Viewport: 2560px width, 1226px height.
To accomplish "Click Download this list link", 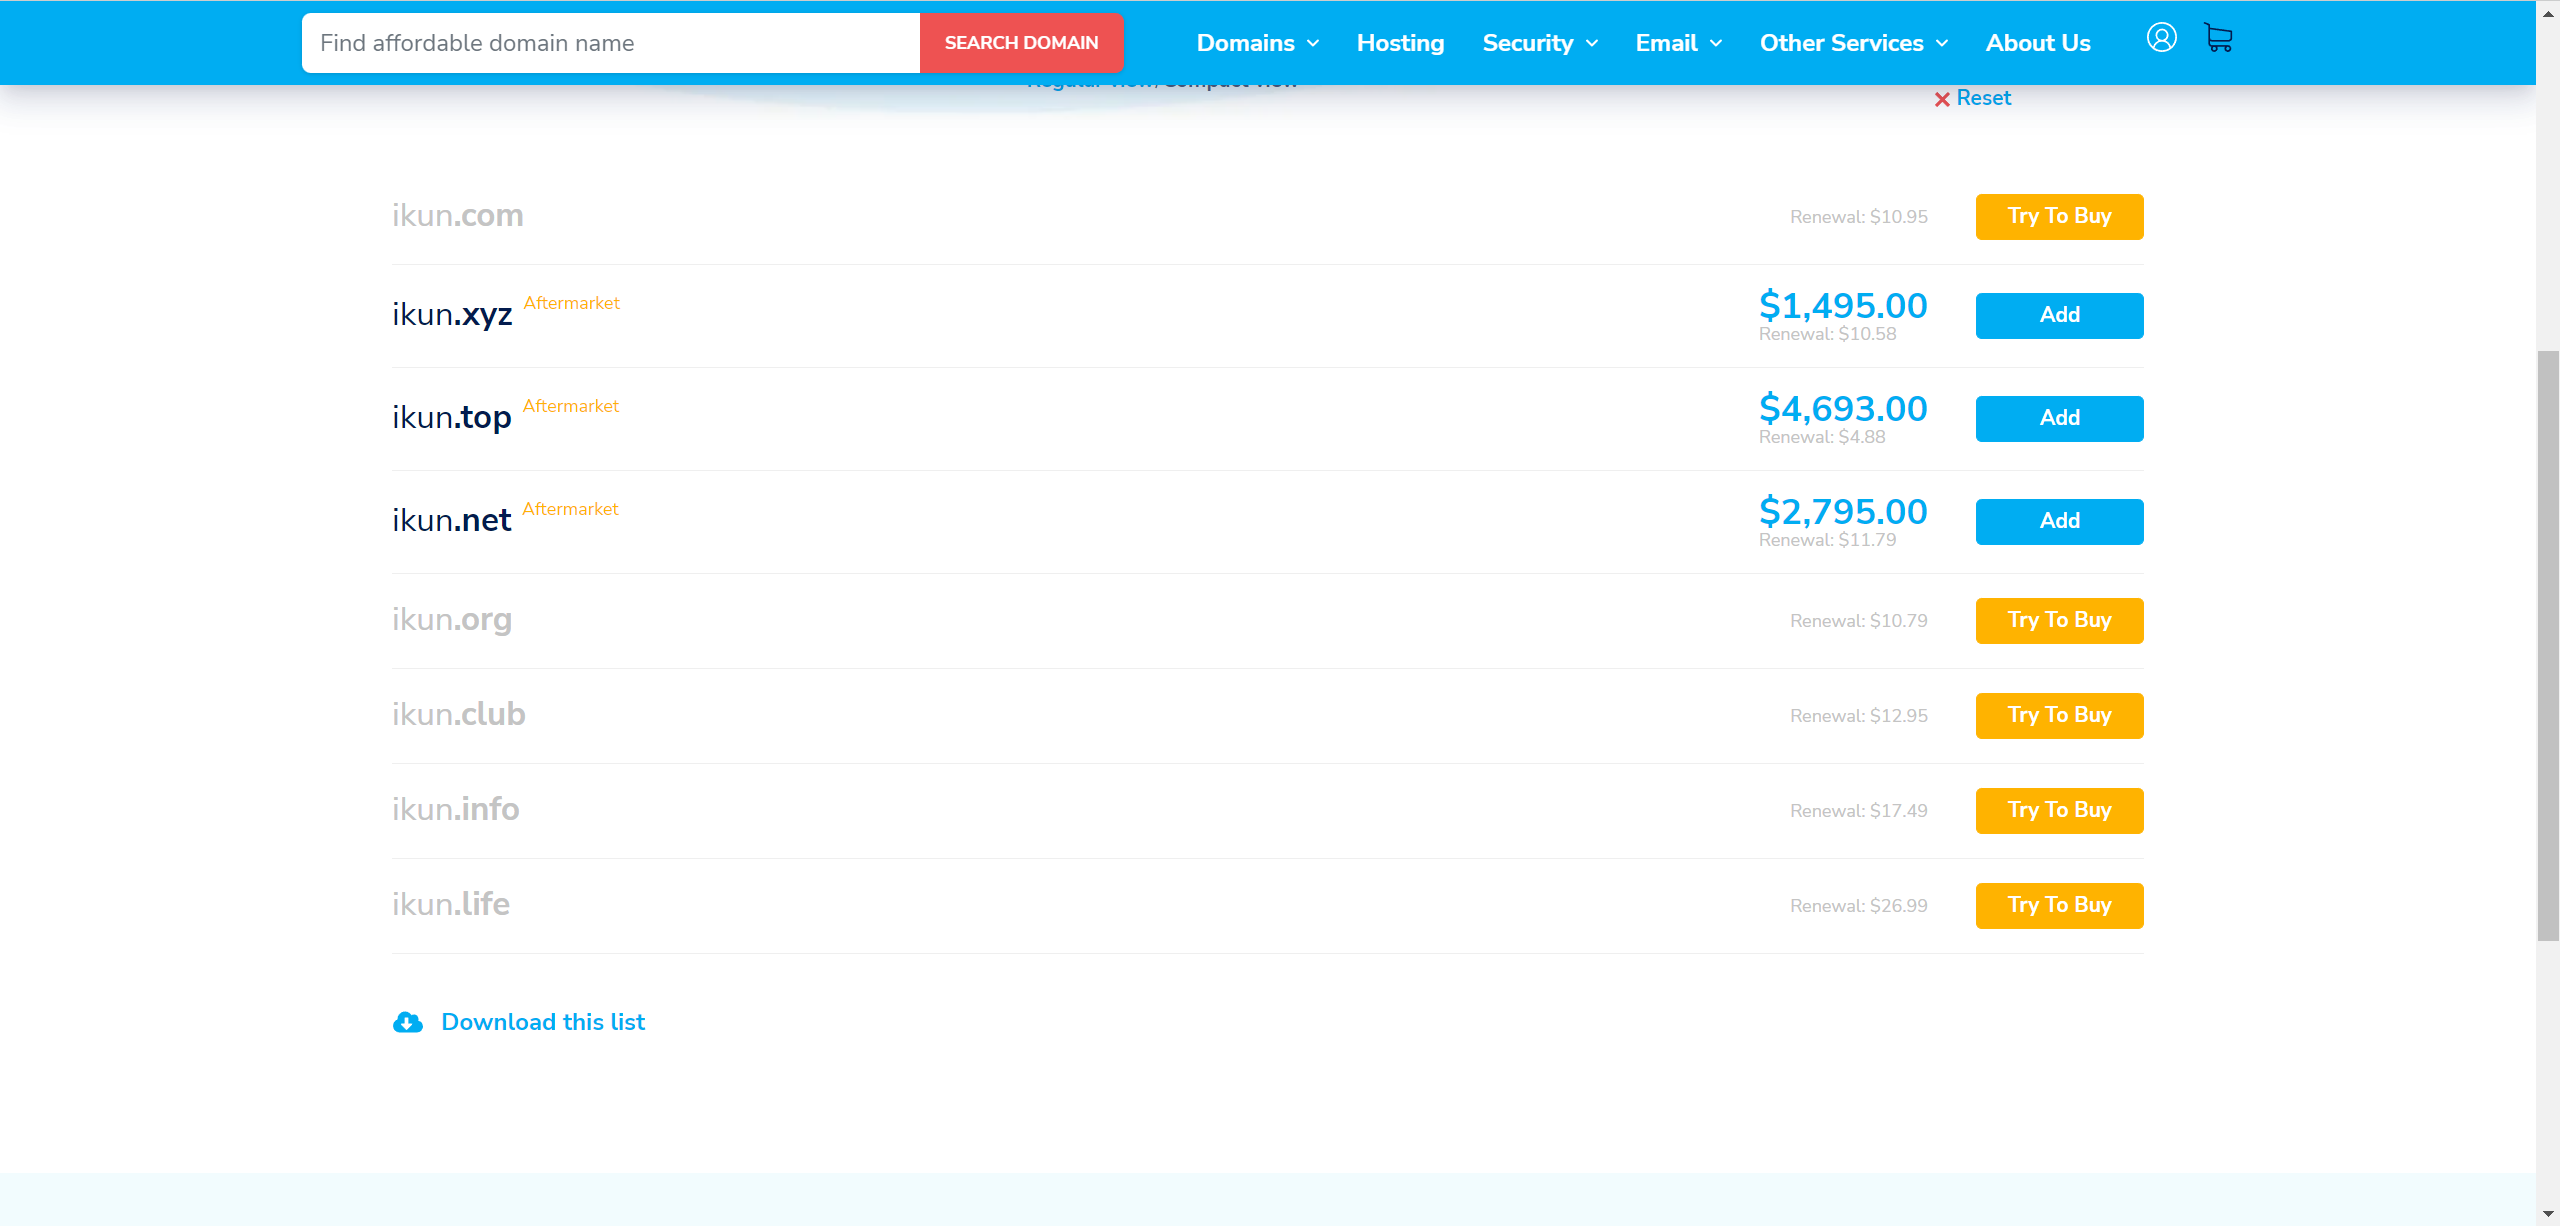I will pyautogui.click(x=543, y=1022).
